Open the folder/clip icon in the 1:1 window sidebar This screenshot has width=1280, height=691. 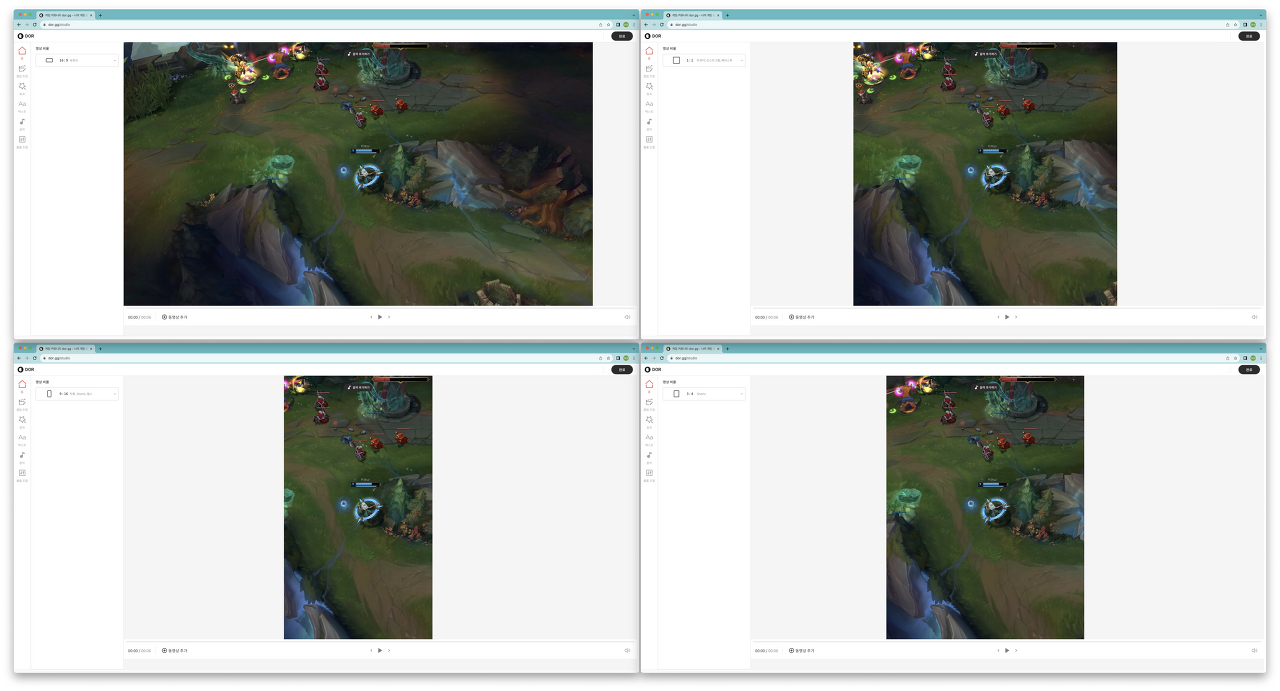coord(649,70)
